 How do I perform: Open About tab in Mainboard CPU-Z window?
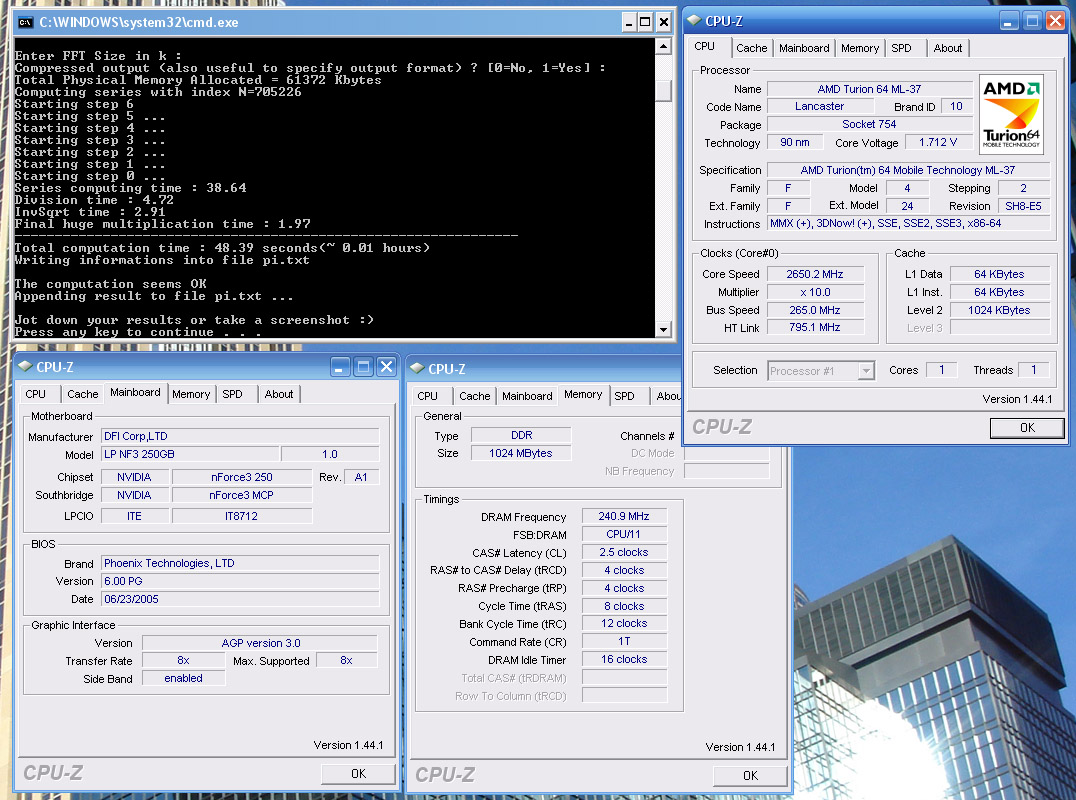click(279, 395)
